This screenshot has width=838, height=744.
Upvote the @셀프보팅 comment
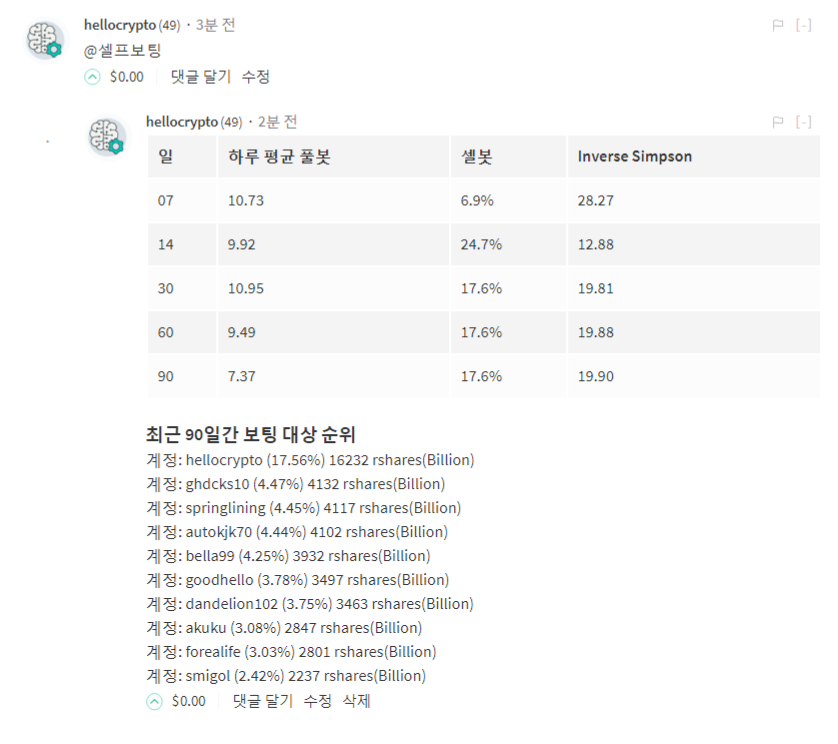click(x=92, y=77)
